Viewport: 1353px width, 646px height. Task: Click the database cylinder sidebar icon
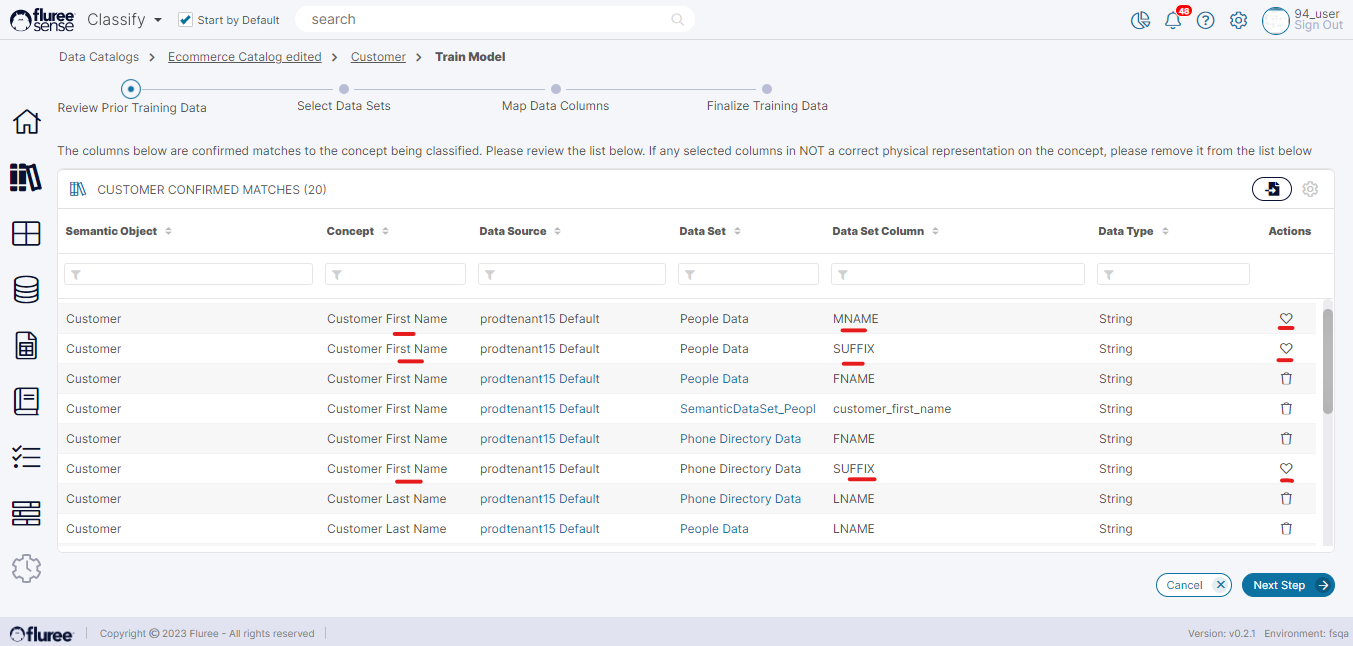point(26,290)
